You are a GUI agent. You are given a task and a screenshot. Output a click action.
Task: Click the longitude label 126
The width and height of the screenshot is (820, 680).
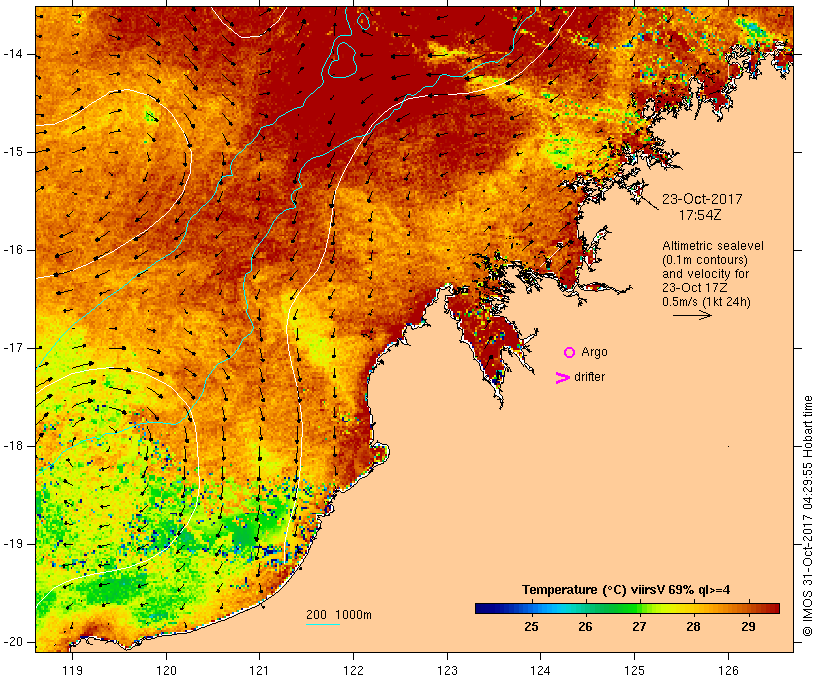[x=728, y=670]
